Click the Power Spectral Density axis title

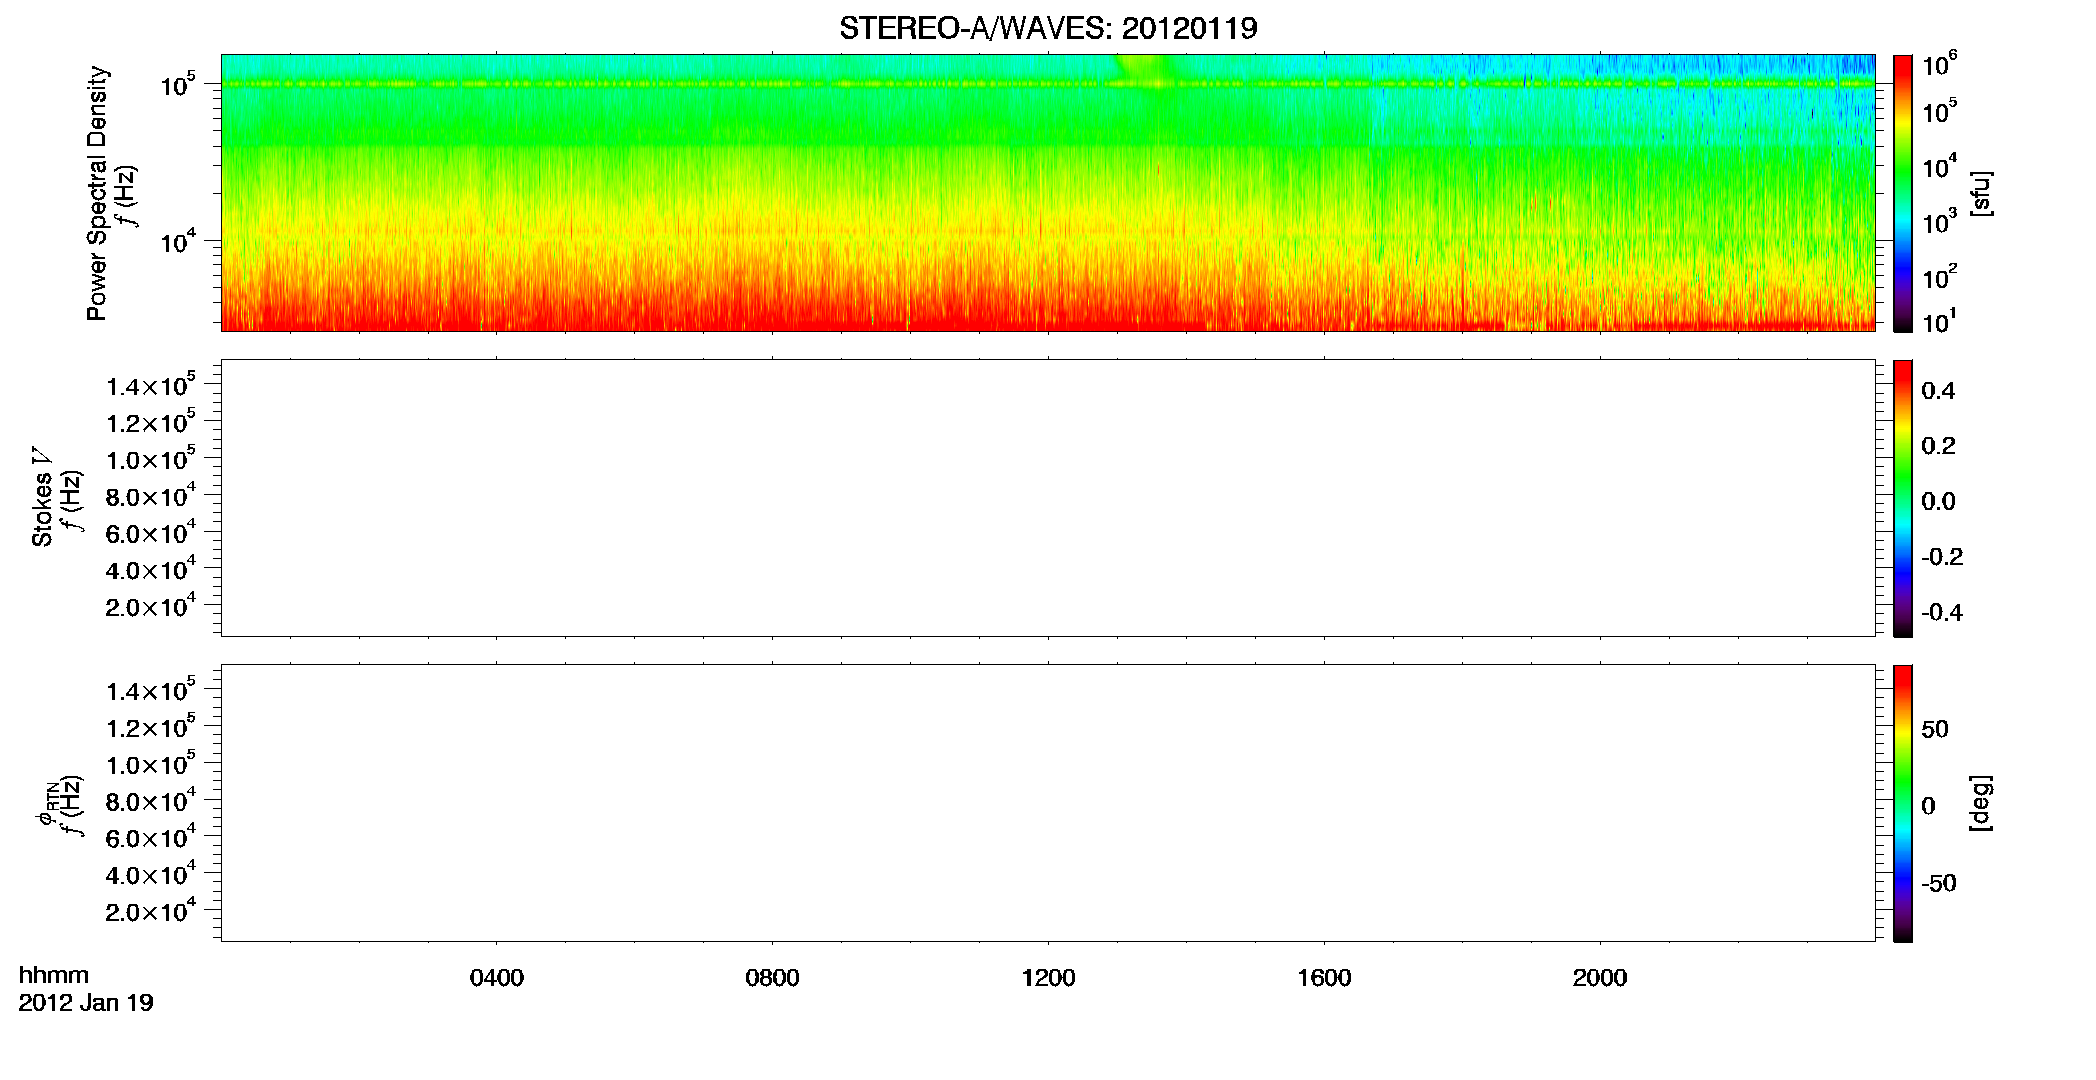(x=97, y=193)
